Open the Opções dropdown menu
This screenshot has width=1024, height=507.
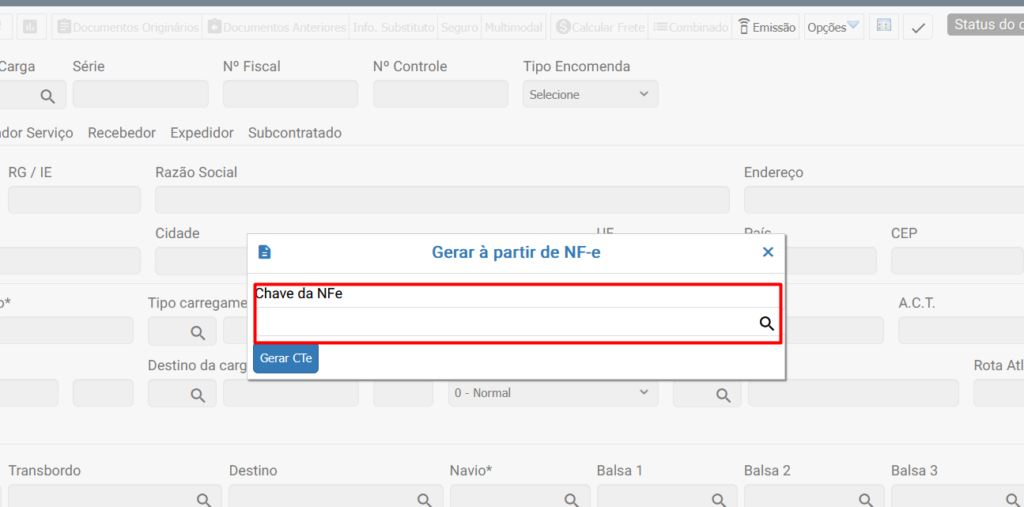pyautogui.click(x=833, y=27)
